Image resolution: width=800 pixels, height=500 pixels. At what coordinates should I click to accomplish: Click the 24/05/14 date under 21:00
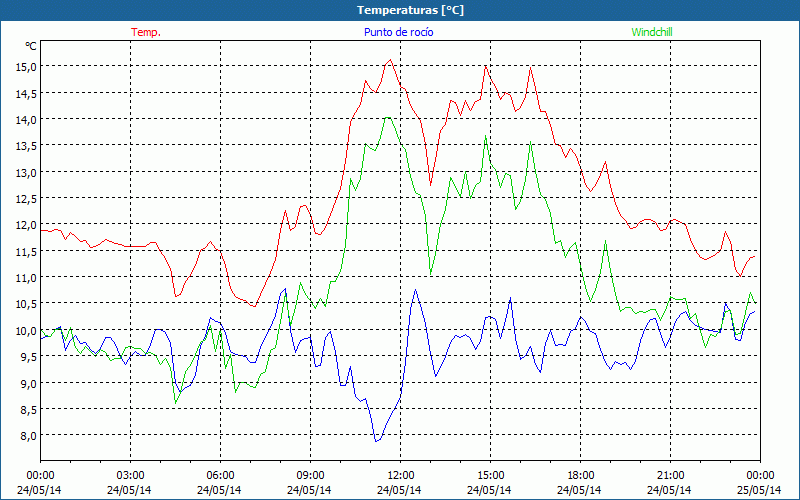669,490
